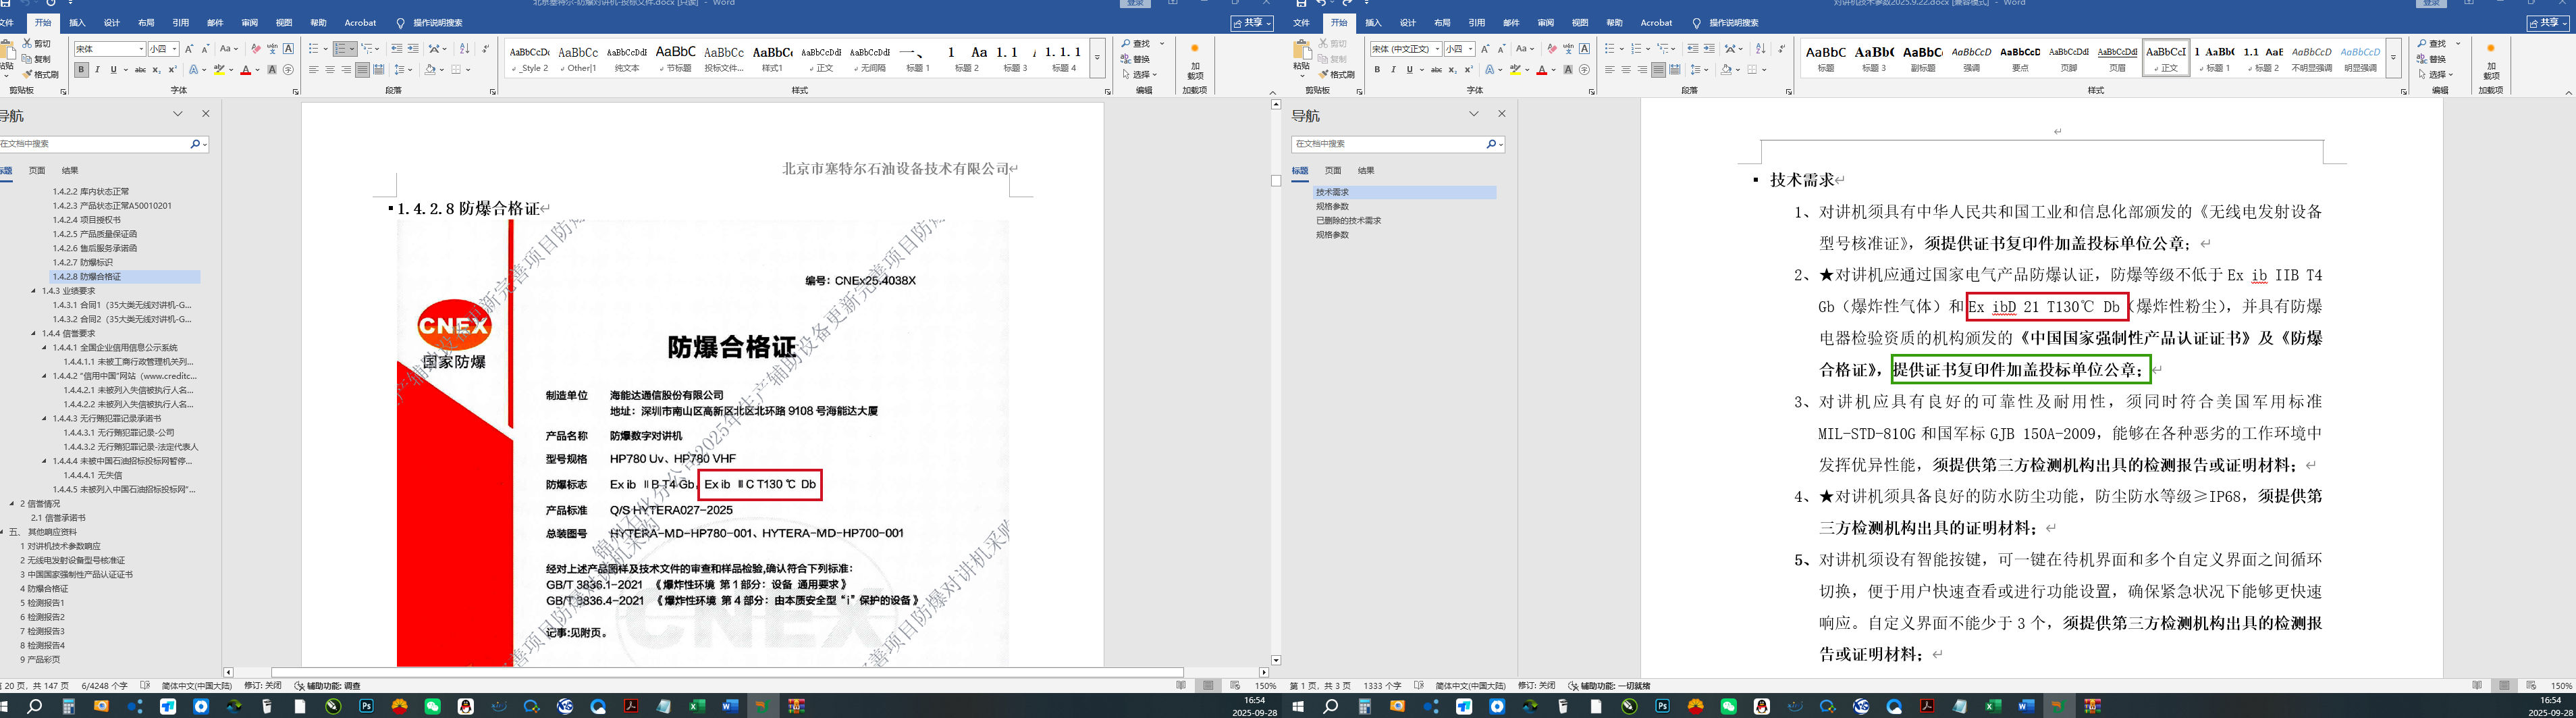The height and width of the screenshot is (718, 2576).
Task: Apply strikethrough in left Word window
Action: coord(140,70)
